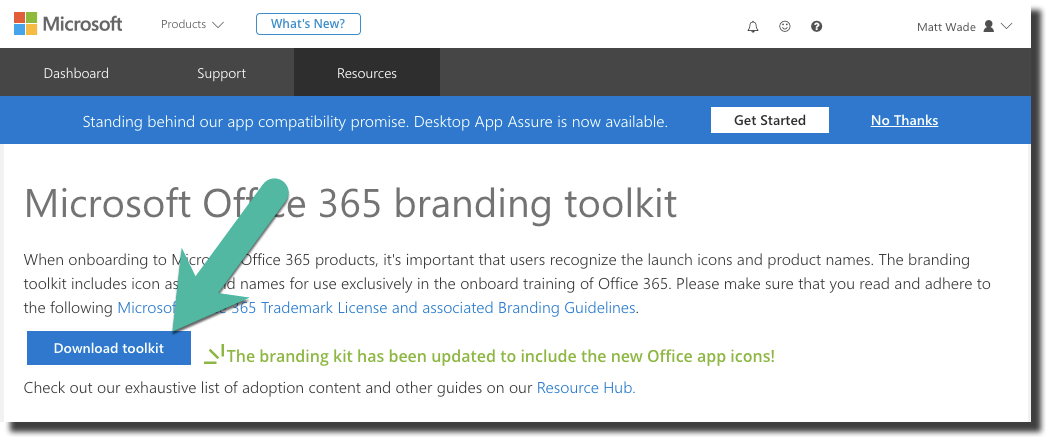Open the Dashboard tab

click(76, 73)
